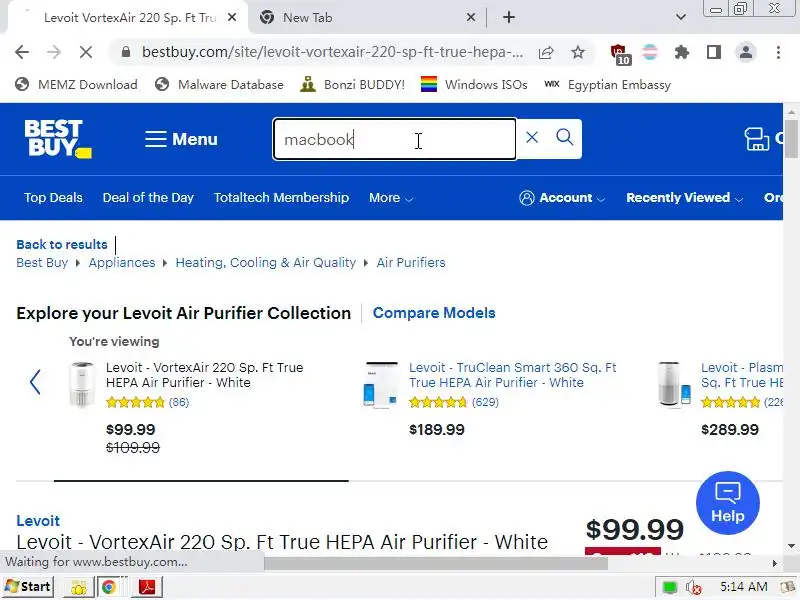Open the Chrome extensions puzzle icon
This screenshot has width=800, height=600.
point(682,52)
